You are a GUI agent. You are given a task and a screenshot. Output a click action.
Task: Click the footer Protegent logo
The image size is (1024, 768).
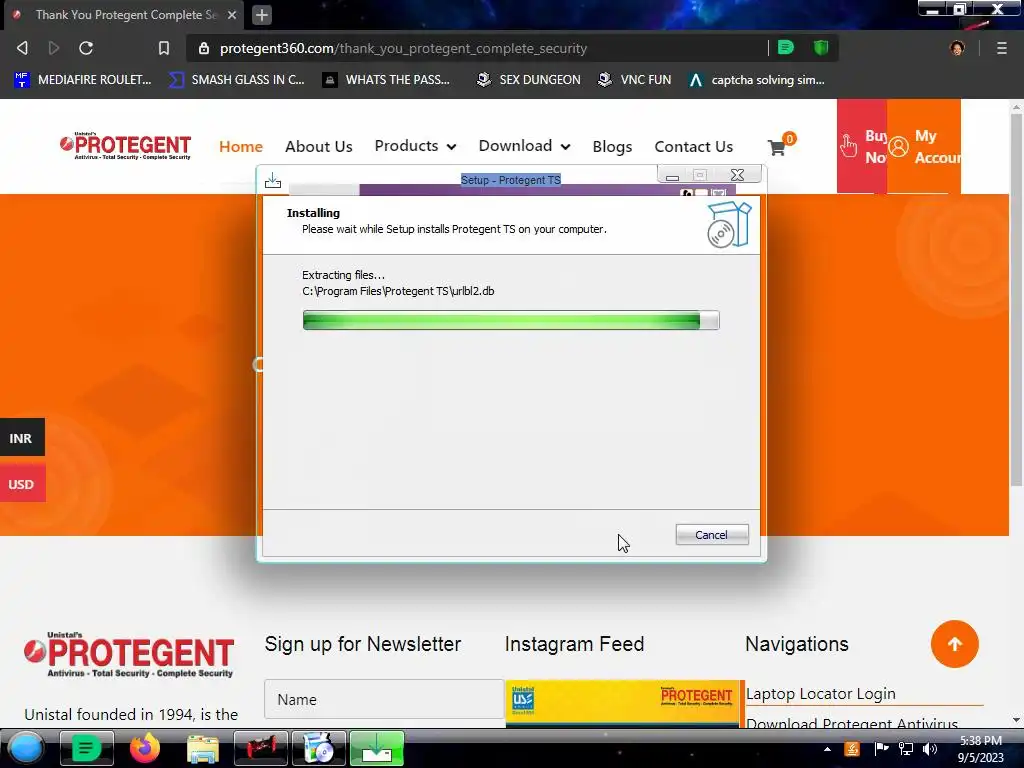(x=128, y=655)
